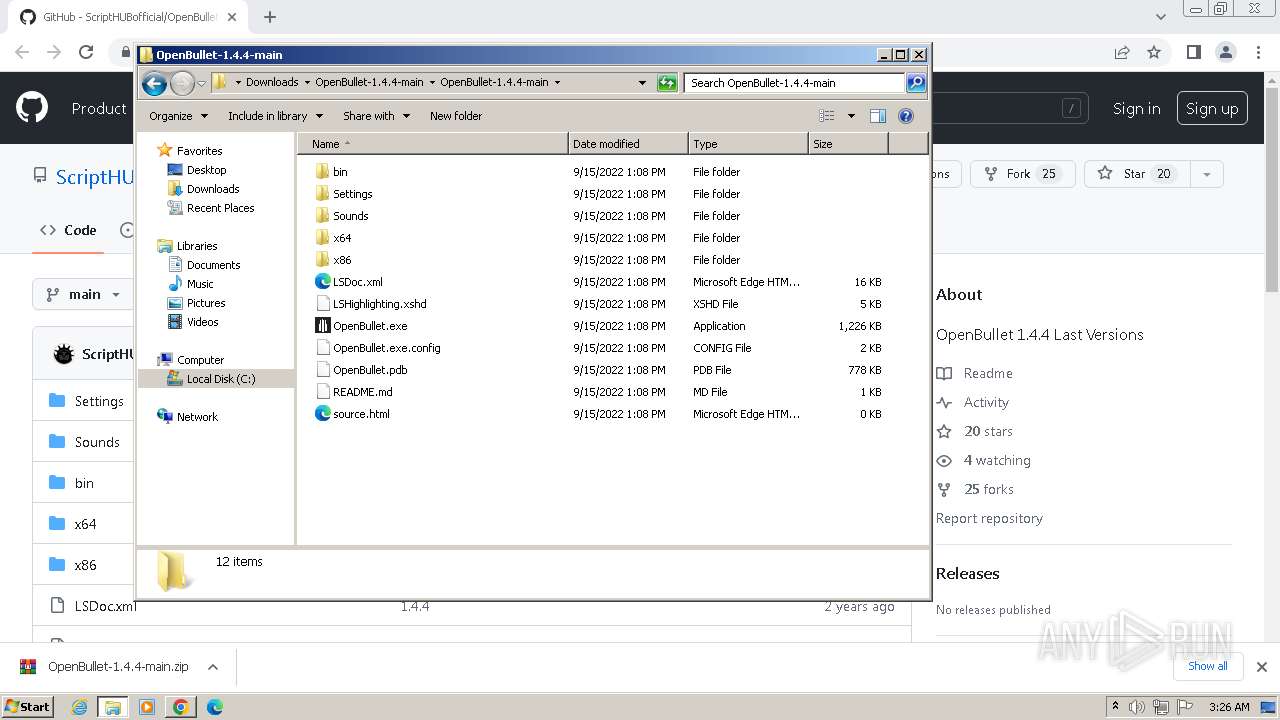Select the README.md file name
1280x720 pixels.
coord(362,392)
